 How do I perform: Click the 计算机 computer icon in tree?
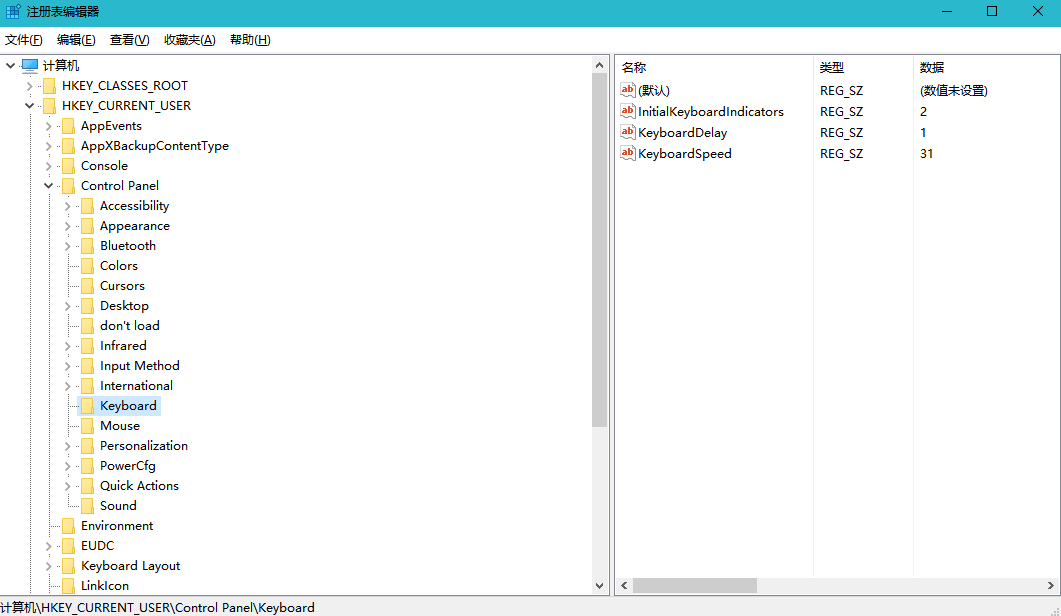[32, 65]
